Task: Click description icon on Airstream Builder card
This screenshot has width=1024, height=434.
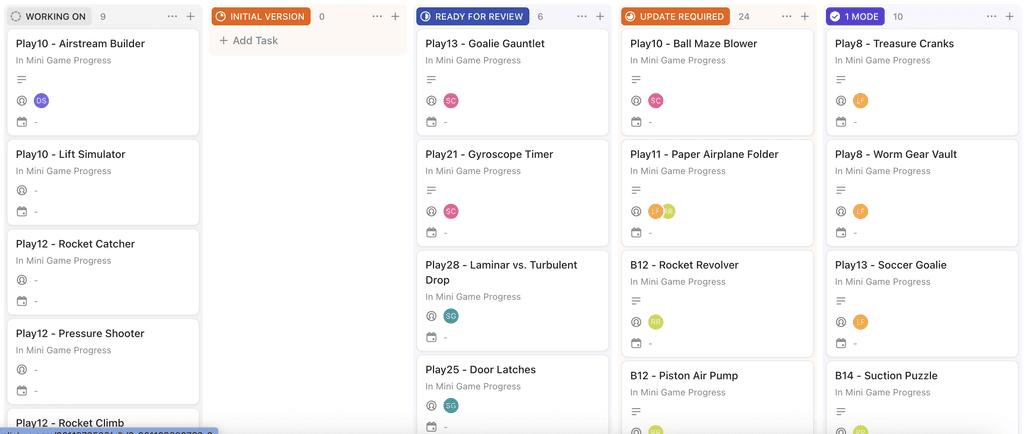Action: pos(22,80)
